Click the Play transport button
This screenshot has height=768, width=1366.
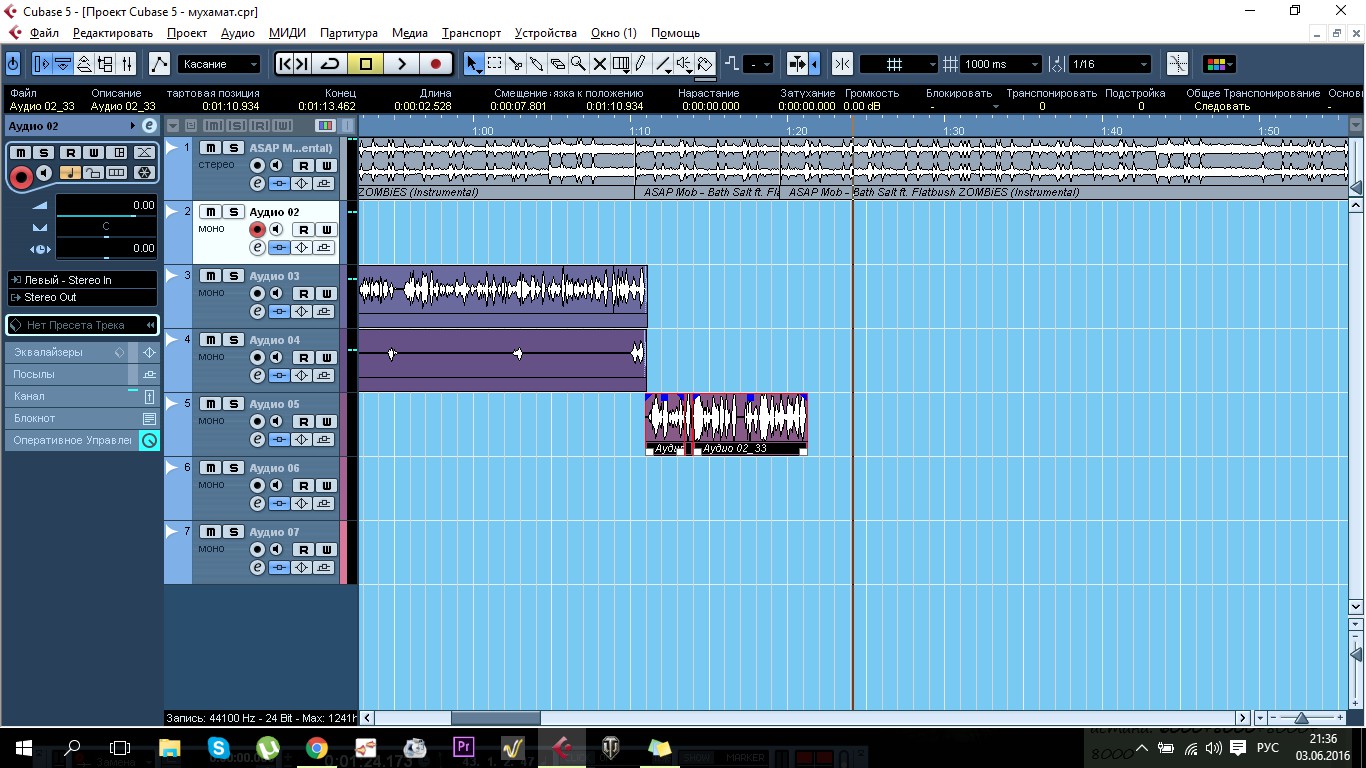[401, 64]
